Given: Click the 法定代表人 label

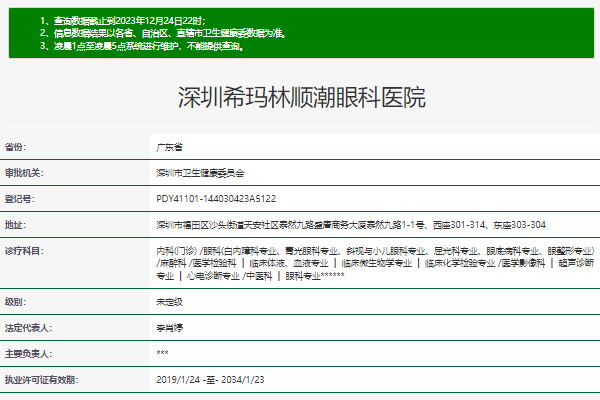Looking at the screenshot, I should click(x=28, y=328).
